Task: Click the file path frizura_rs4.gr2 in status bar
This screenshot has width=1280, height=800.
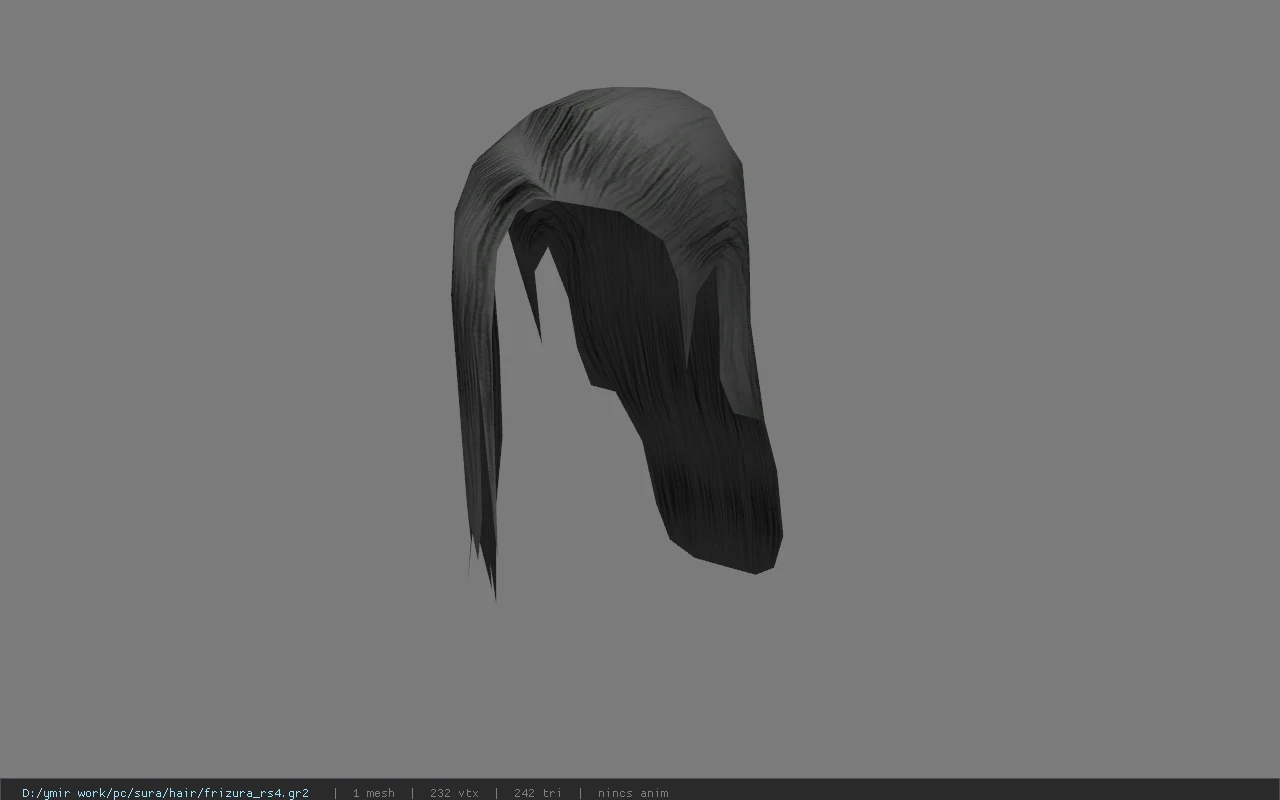Action: coord(165,793)
